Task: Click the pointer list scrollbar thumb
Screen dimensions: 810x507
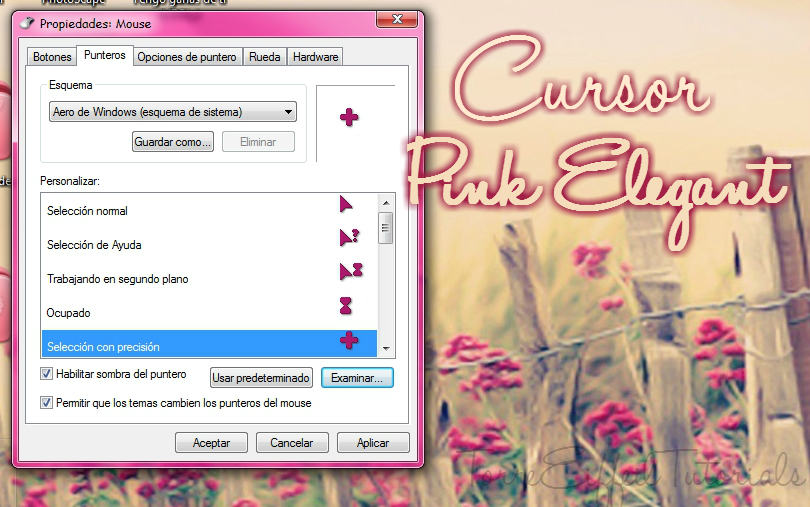Action: coord(385,228)
